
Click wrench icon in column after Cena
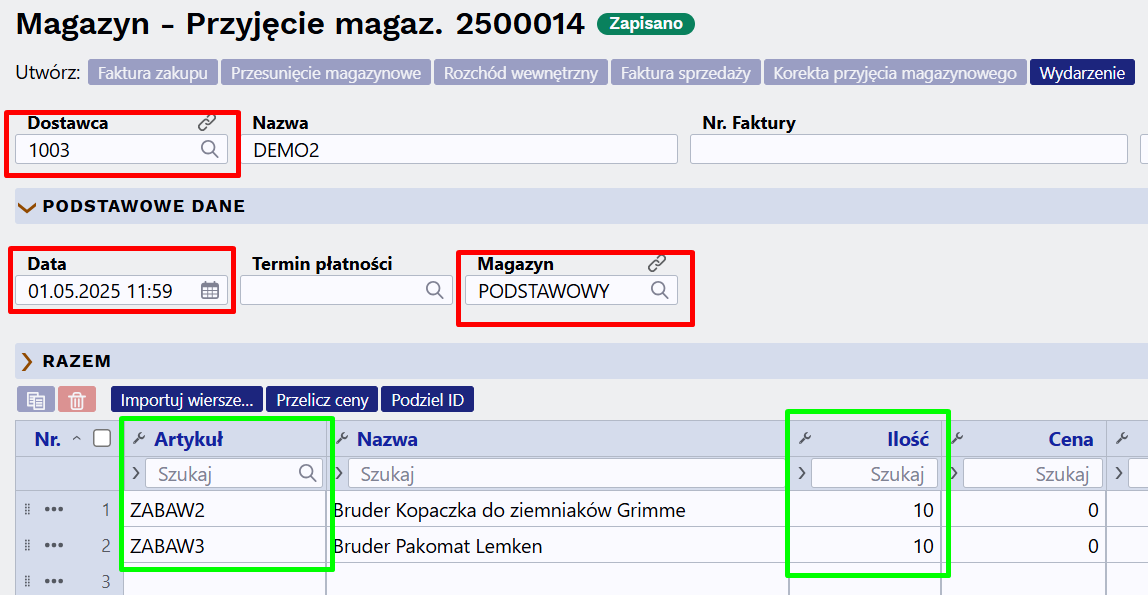pyautogui.click(x=1122, y=438)
